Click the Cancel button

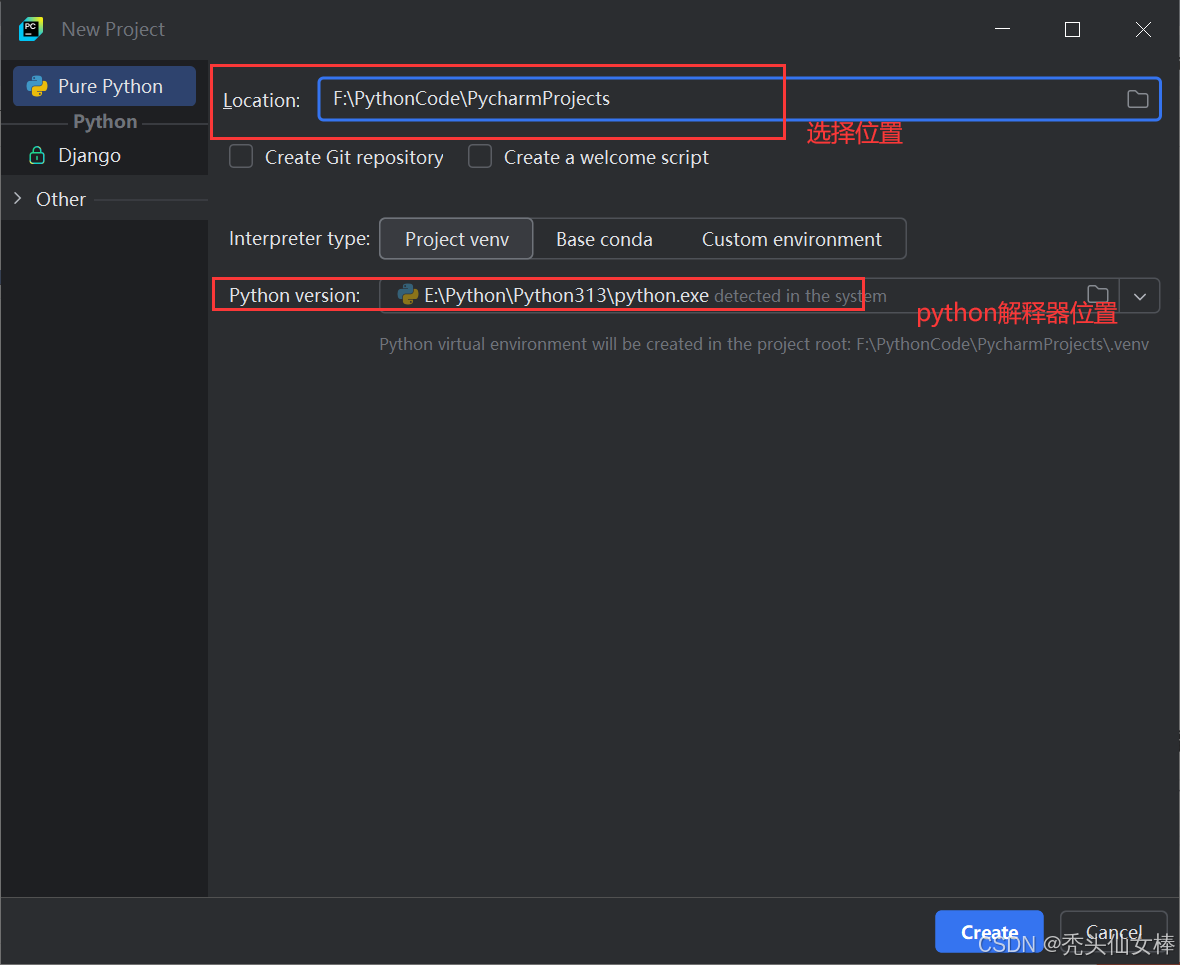(x=1114, y=932)
